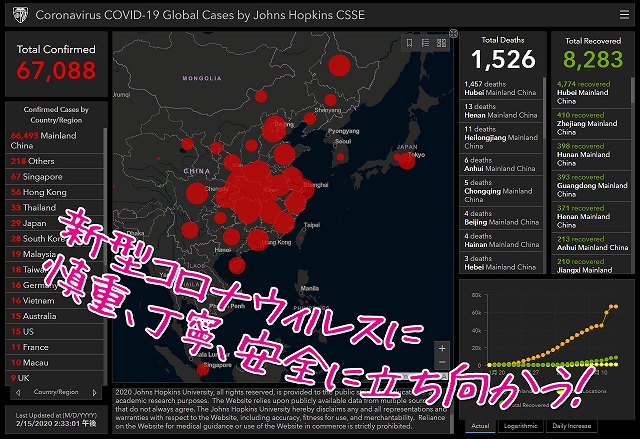The height and width of the screenshot is (439, 640).
Task: Open the map legend list icon
Action: 425,42
